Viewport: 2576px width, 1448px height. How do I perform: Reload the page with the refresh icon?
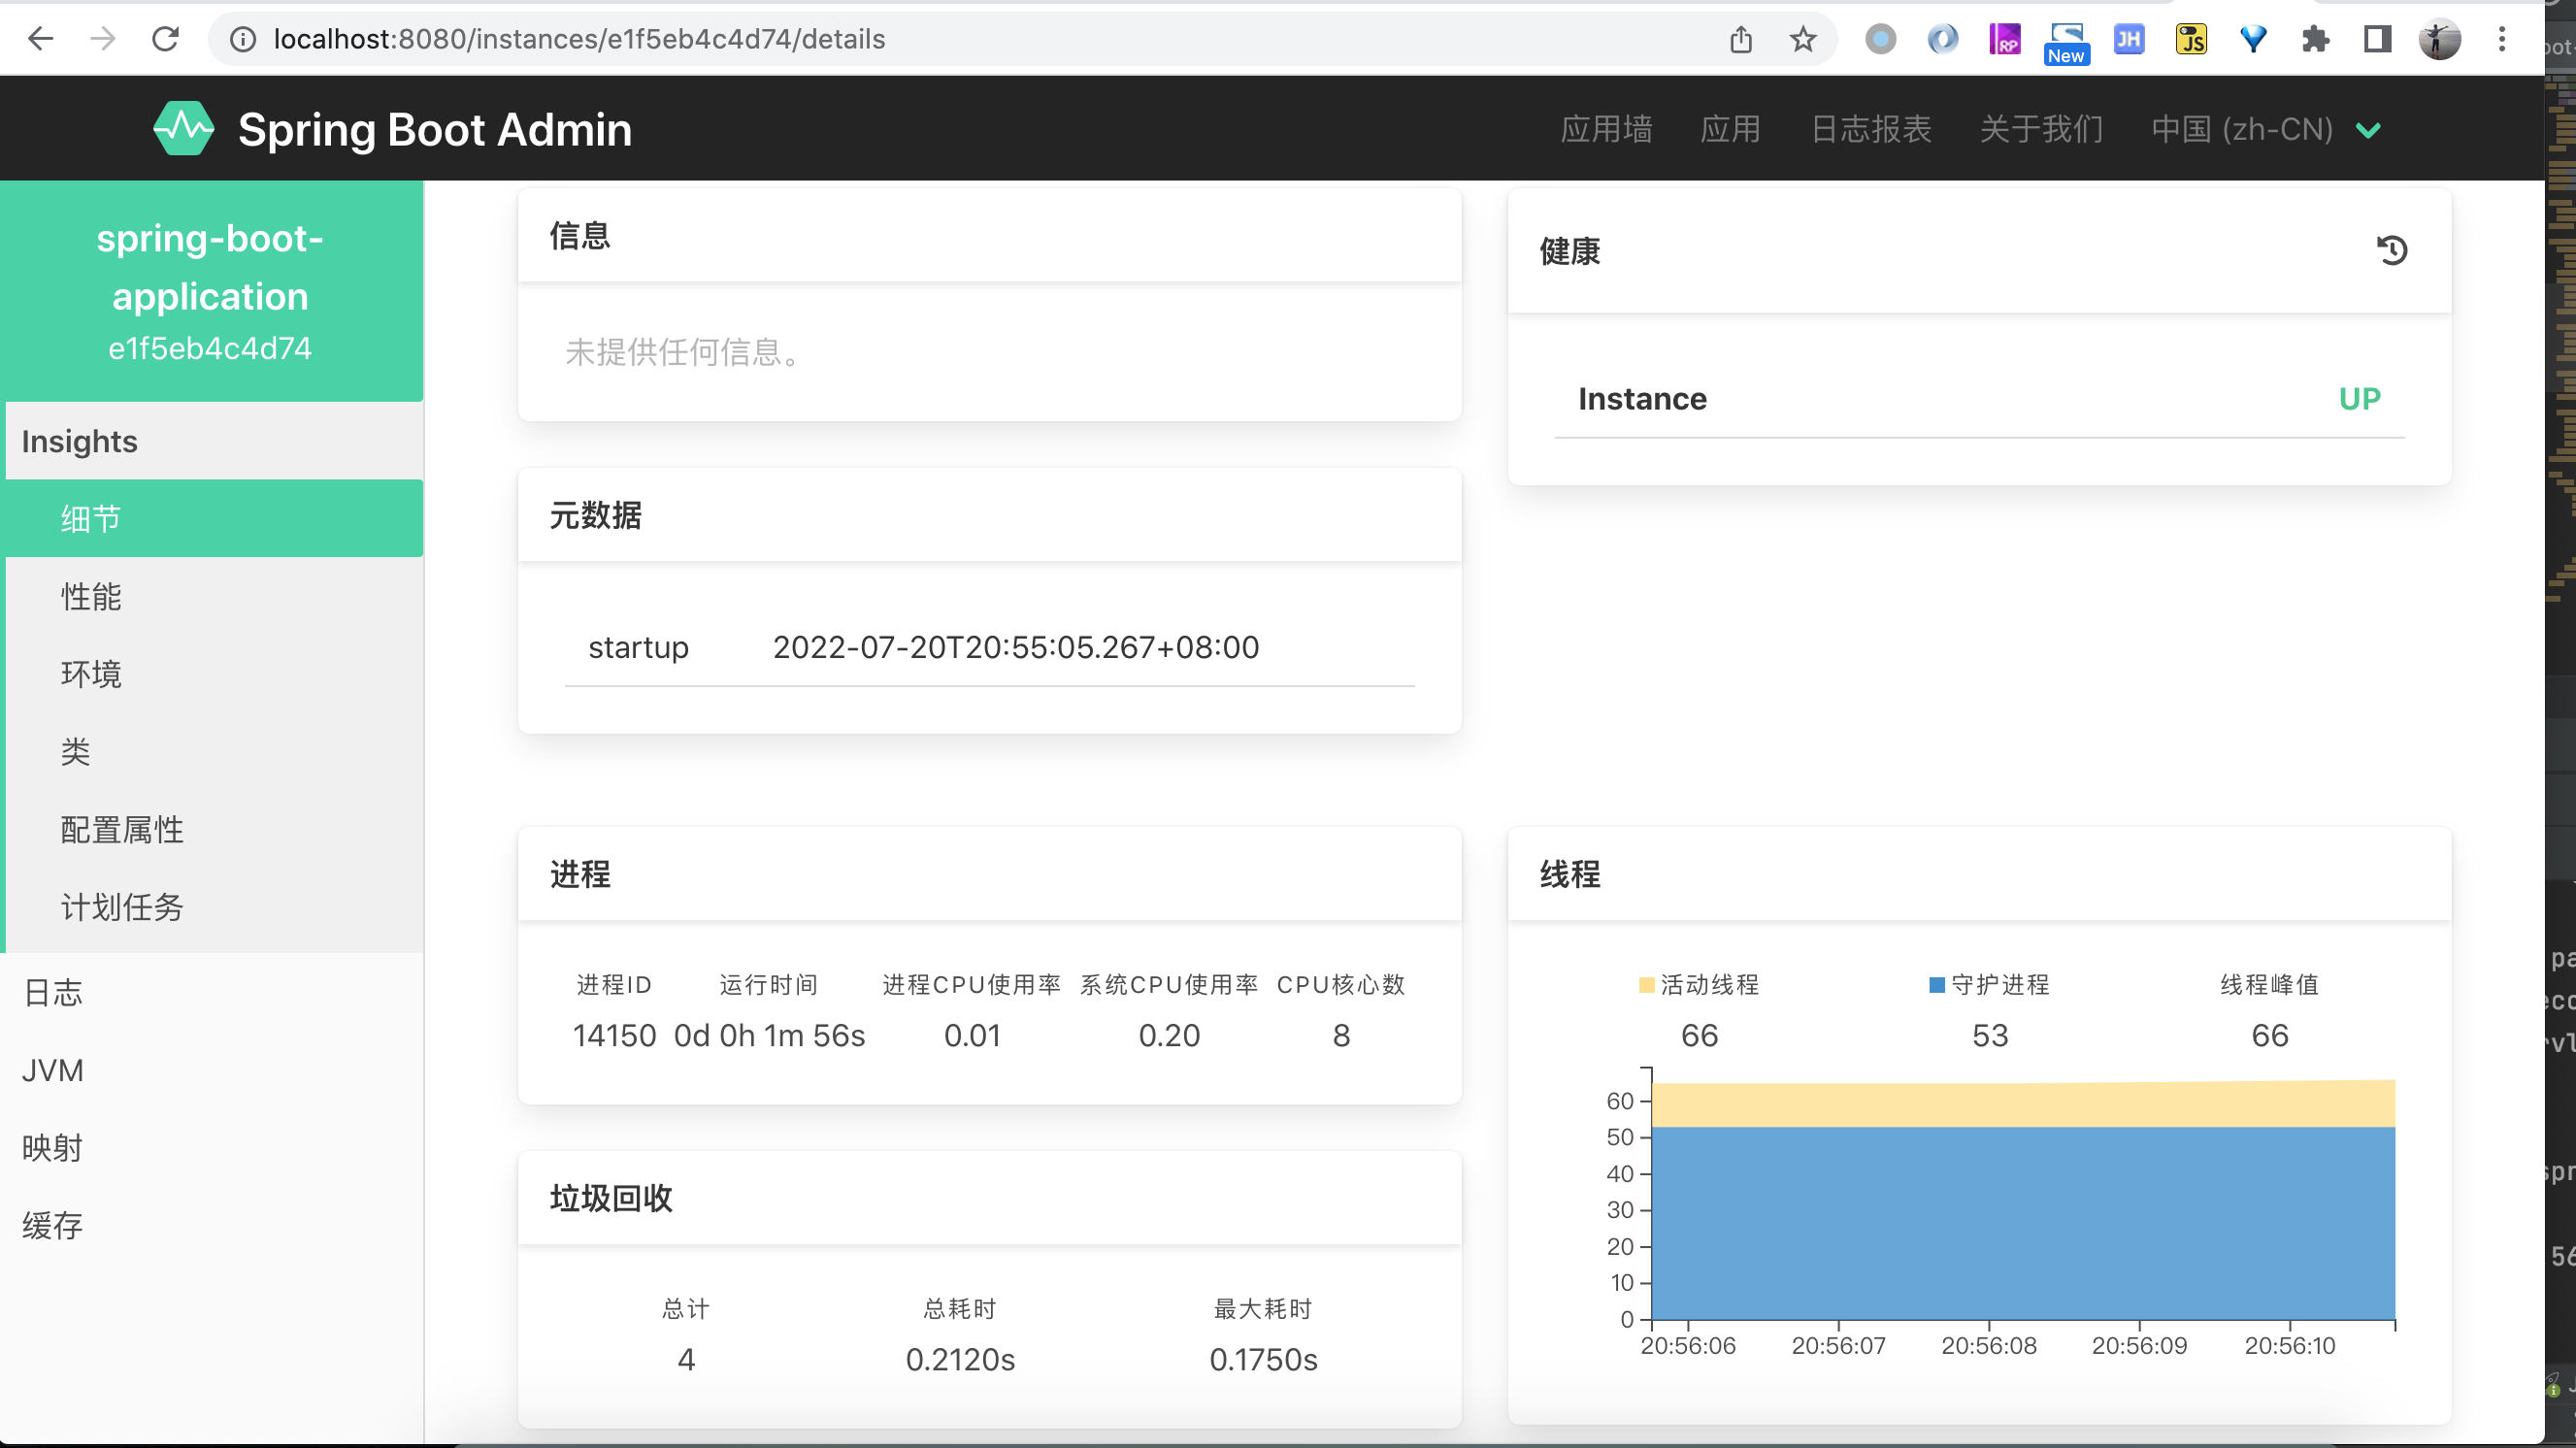tap(165, 39)
